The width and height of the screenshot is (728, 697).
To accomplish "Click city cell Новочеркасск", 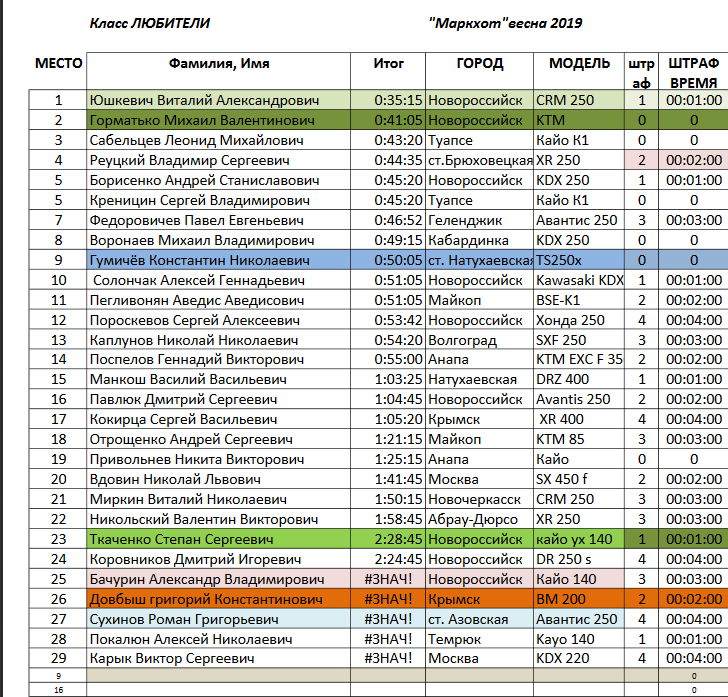I will tap(480, 499).
